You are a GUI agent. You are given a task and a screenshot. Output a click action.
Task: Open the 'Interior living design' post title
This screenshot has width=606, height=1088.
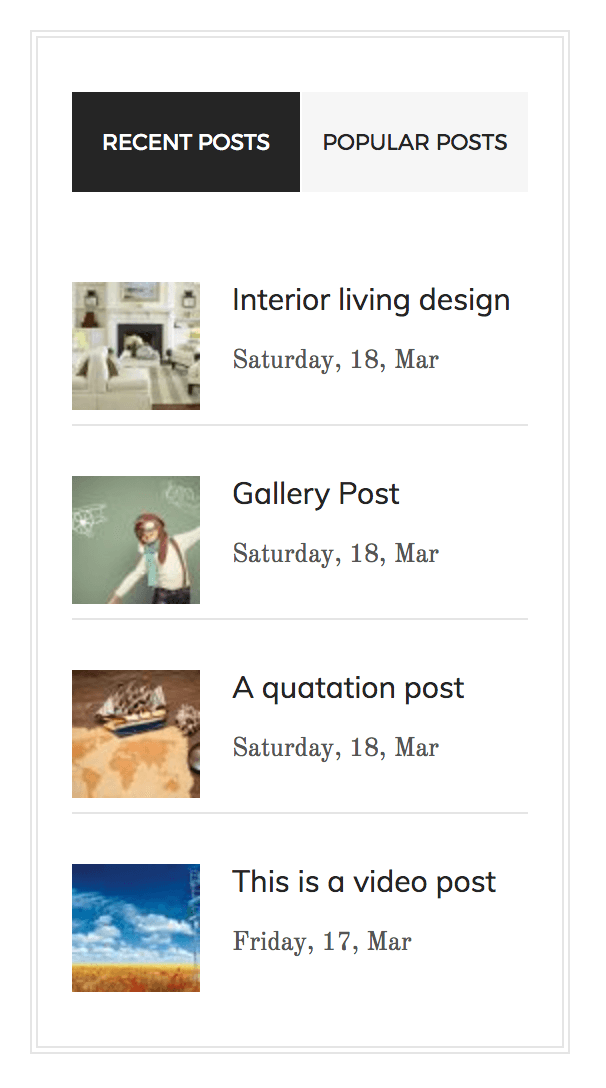[x=371, y=300]
